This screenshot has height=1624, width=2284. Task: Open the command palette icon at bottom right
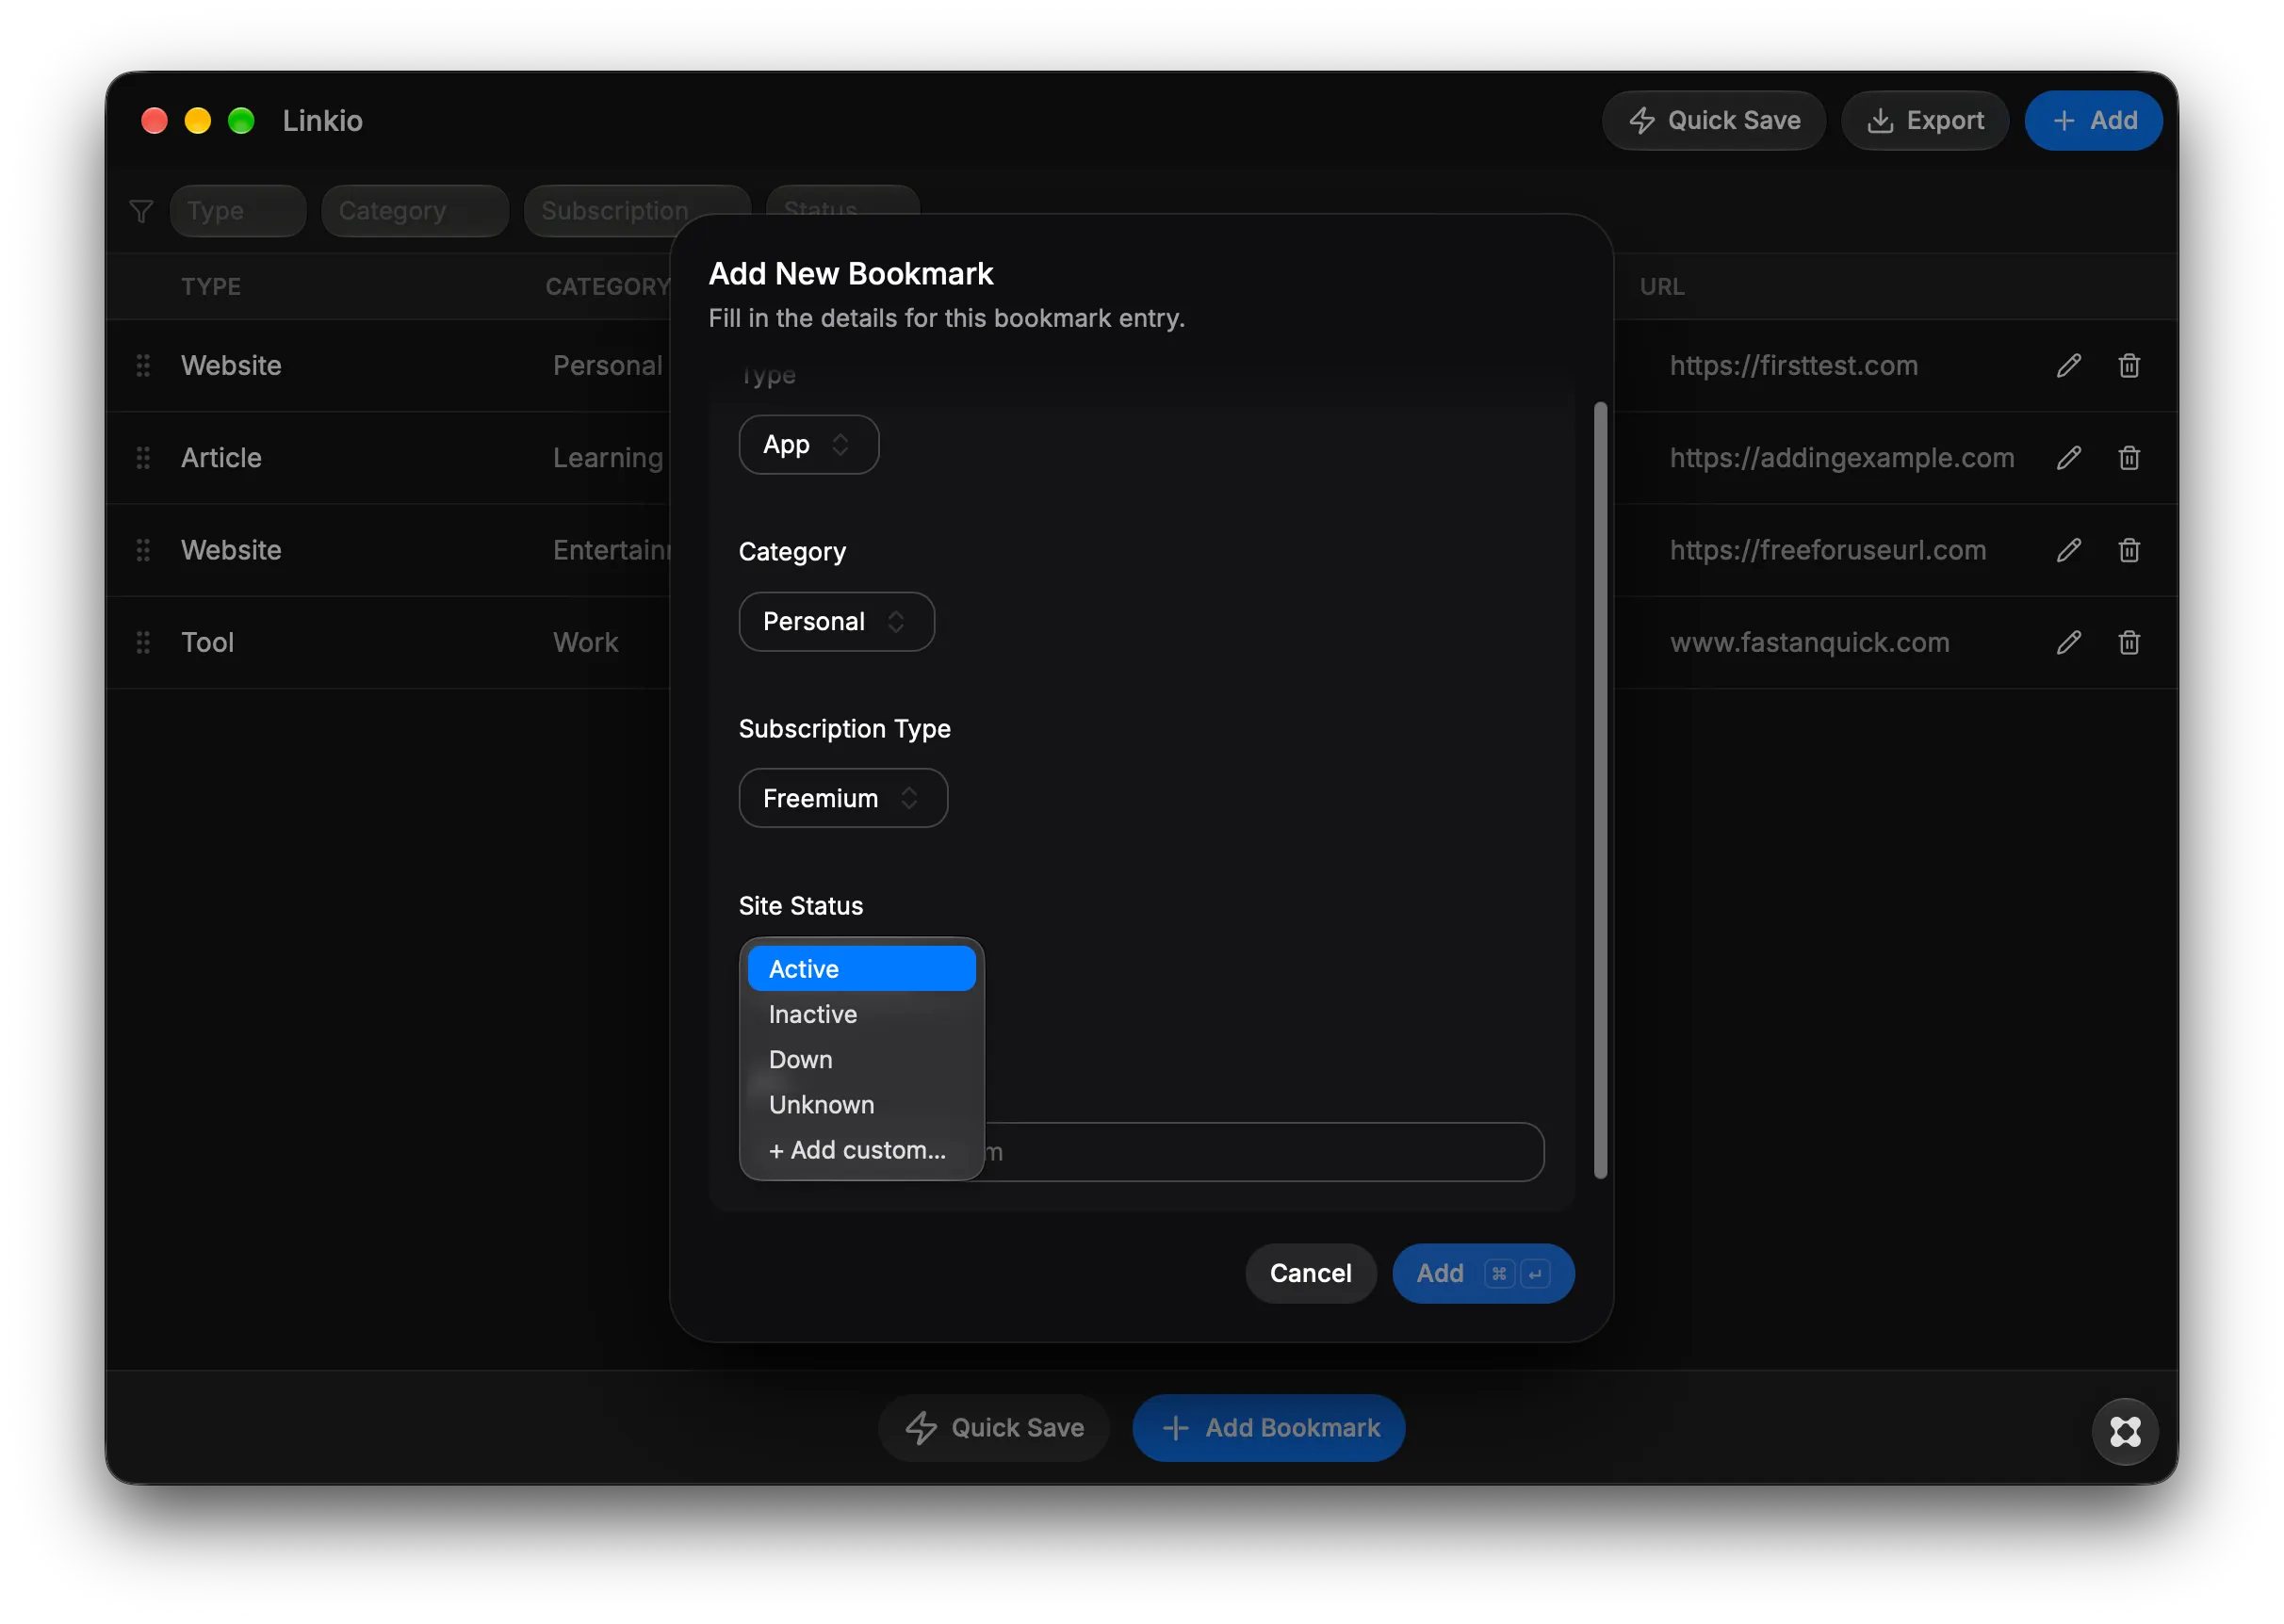tap(2124, 1431)
